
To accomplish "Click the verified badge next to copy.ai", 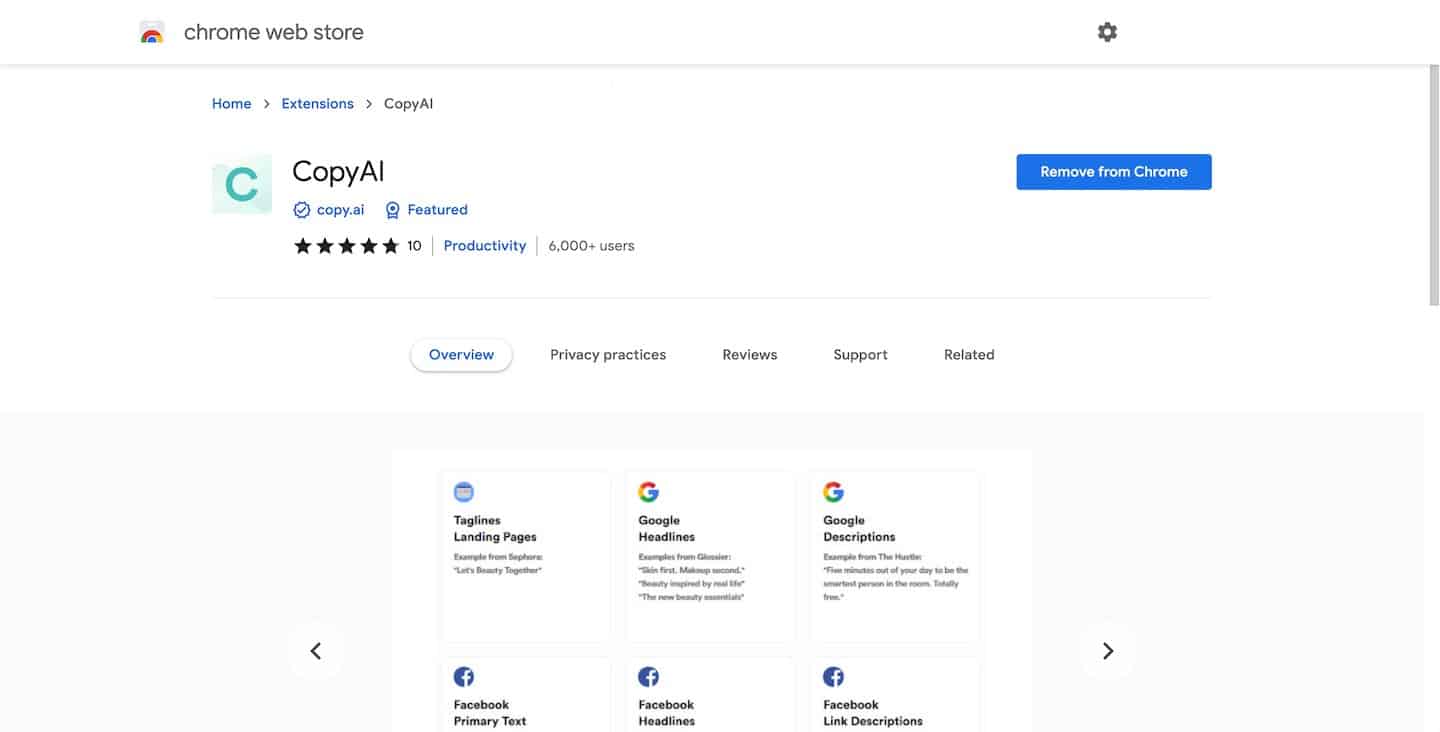I will pyautogui.click(x=302, y=210).
